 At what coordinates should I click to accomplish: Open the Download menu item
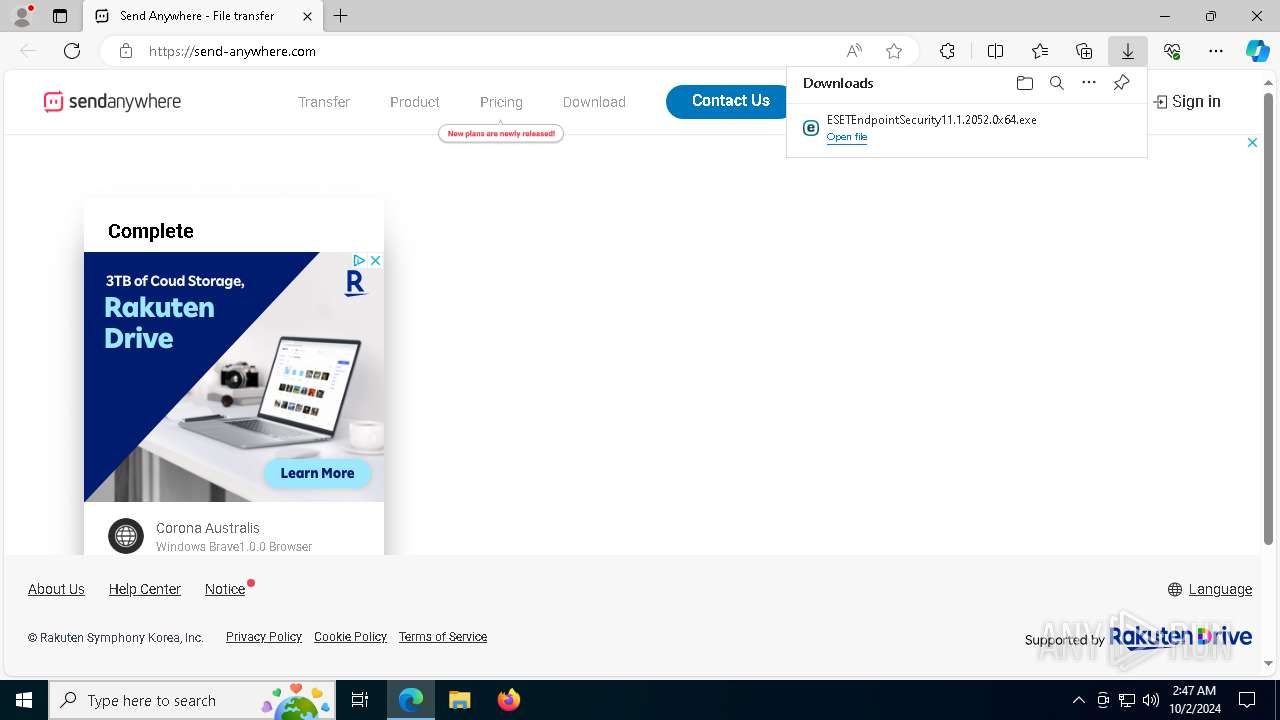(594, 102)
